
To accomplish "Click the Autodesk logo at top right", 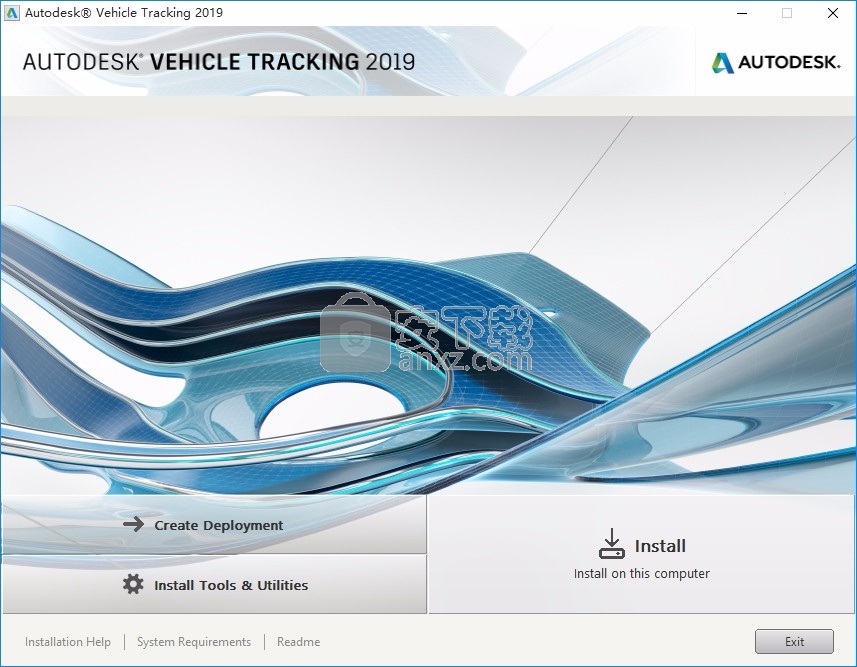I will click(776, 62).
